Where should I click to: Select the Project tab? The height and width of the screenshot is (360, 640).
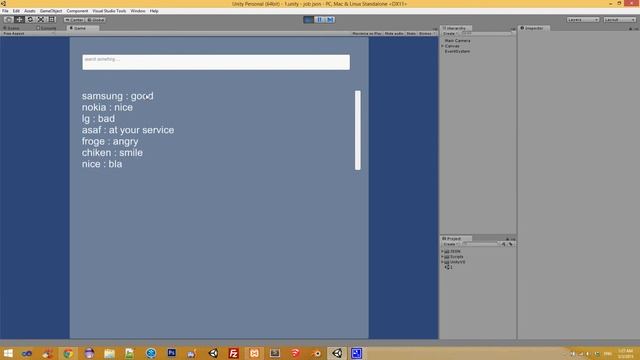pos(456,238)
